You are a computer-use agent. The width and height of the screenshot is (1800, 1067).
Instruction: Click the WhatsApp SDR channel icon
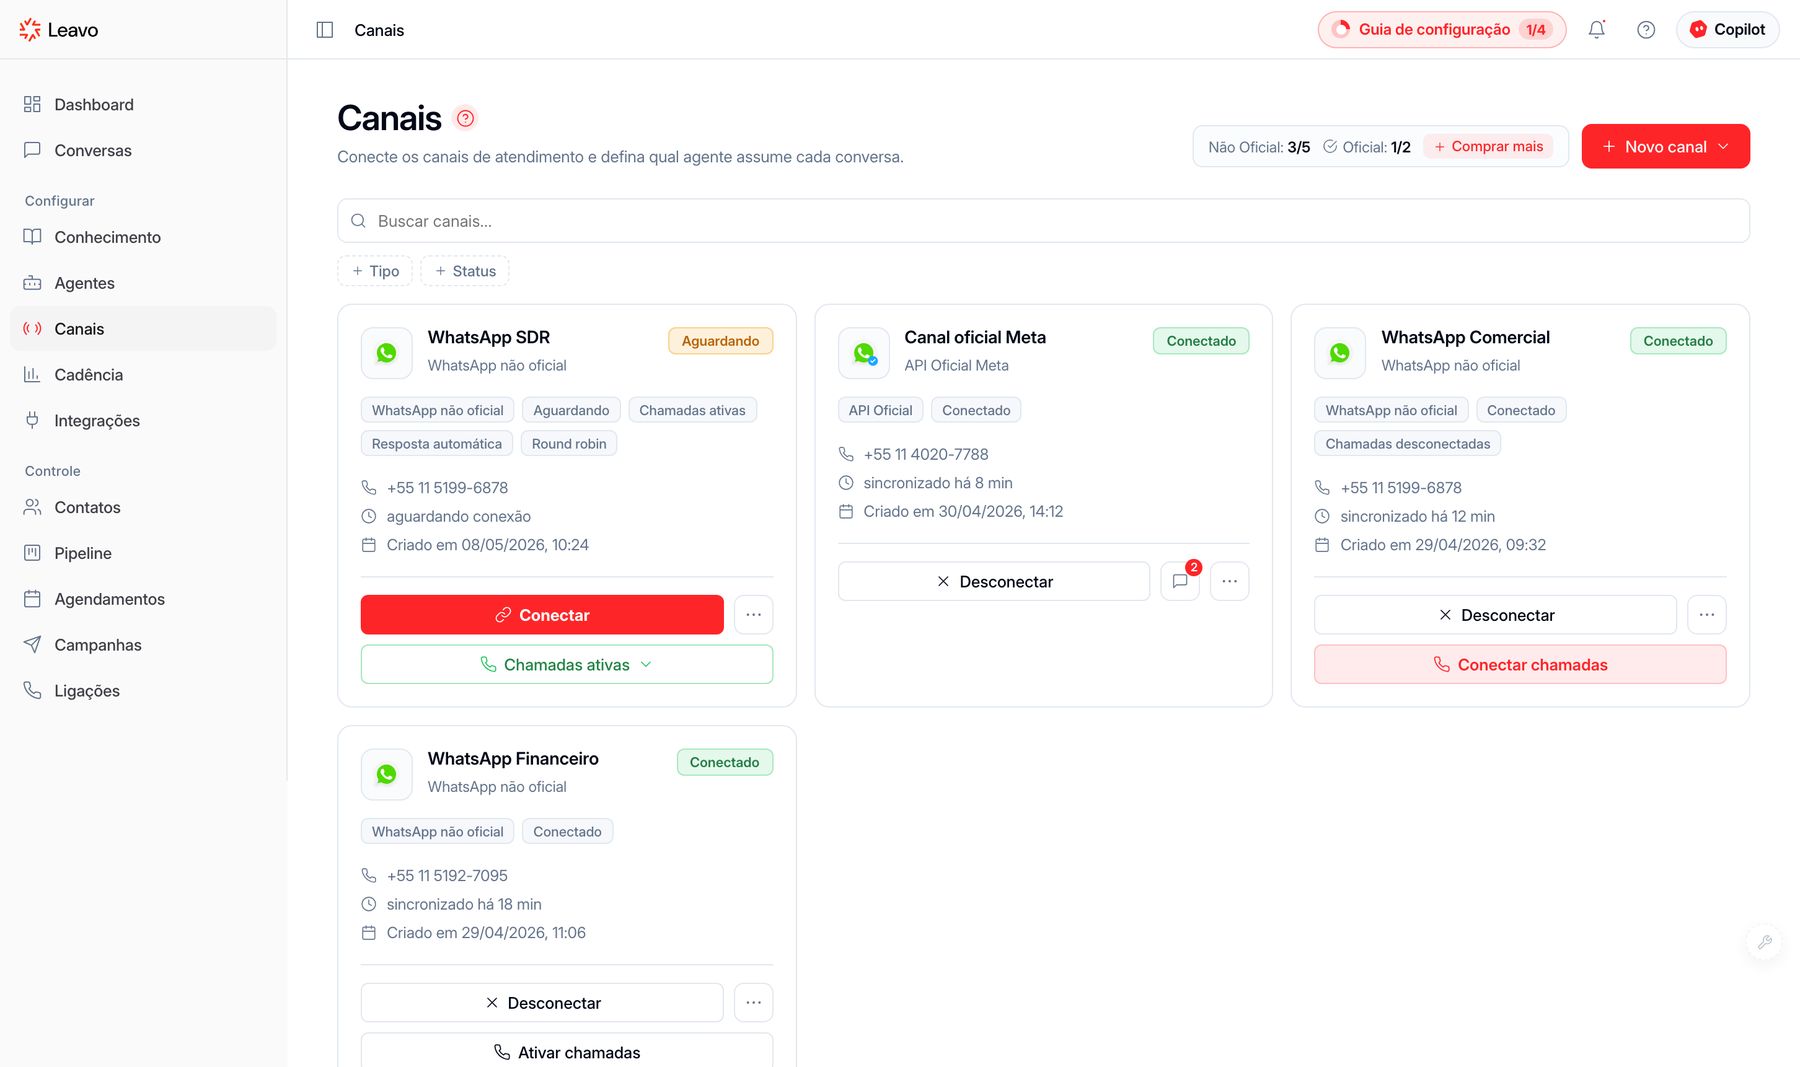coord(387,353)
